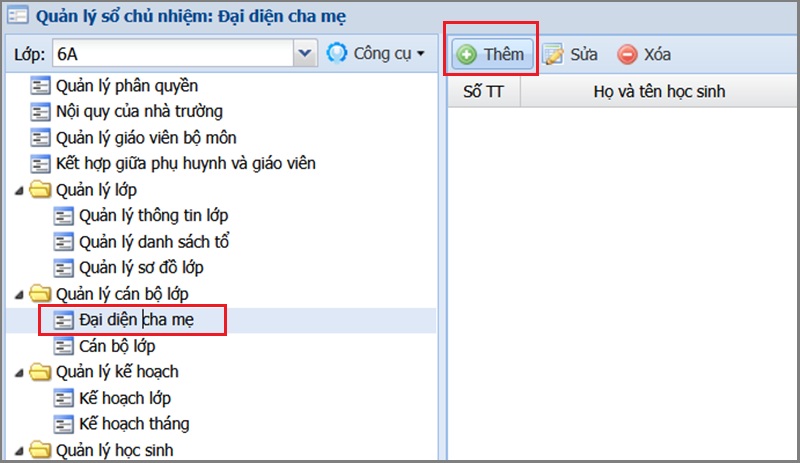This screenshot has height=463, width=800.
Task: Select Kế hoạch lớp item
Action: click(x=124, y=398)
